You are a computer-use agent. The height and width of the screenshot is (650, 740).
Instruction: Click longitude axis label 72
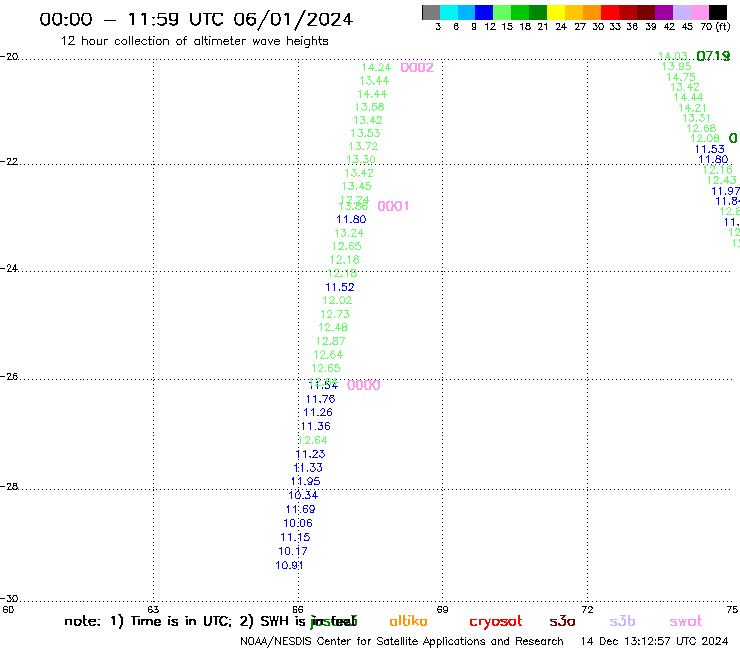pyautogui.click(x=588, y=609)
